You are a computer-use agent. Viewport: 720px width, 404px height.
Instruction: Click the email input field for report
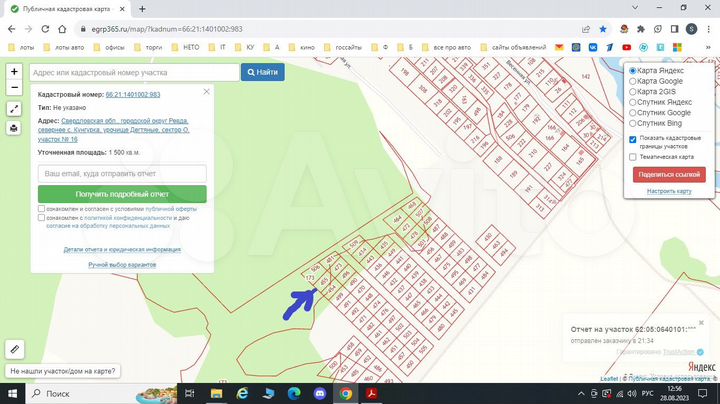[122, 173]
